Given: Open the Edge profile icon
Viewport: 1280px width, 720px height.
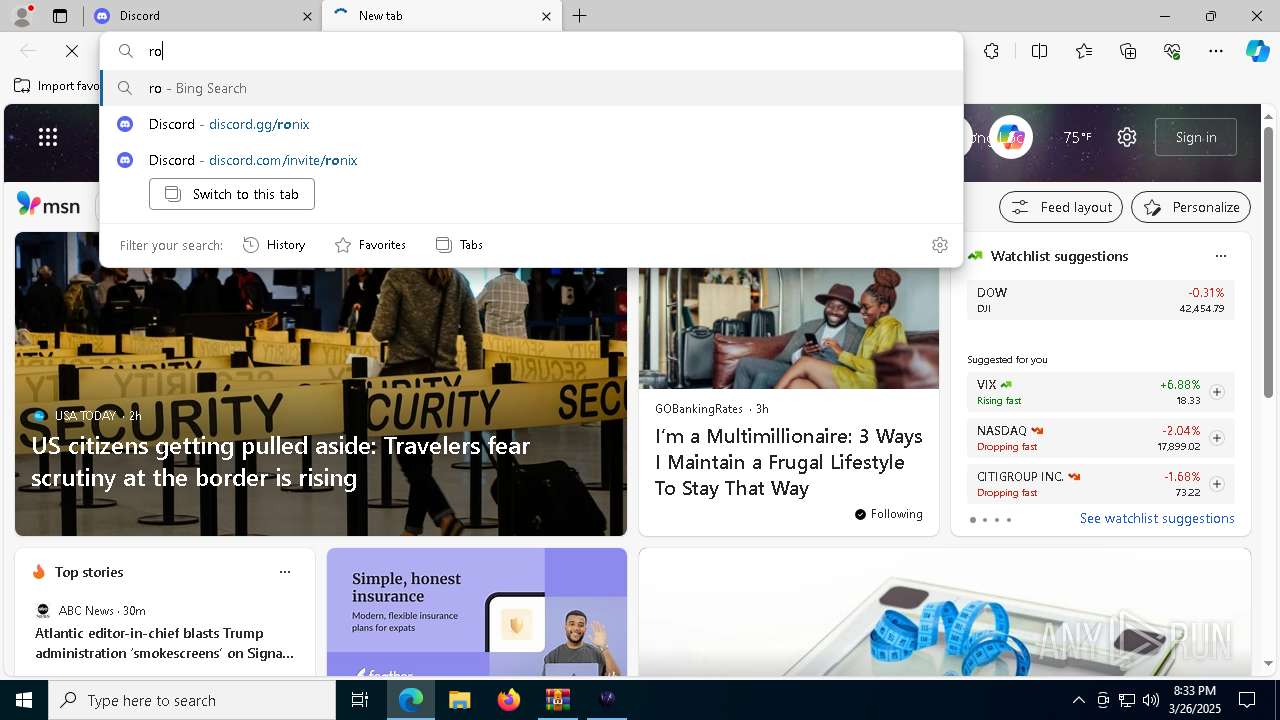Looking at the screenshot, I should point(22,15).
